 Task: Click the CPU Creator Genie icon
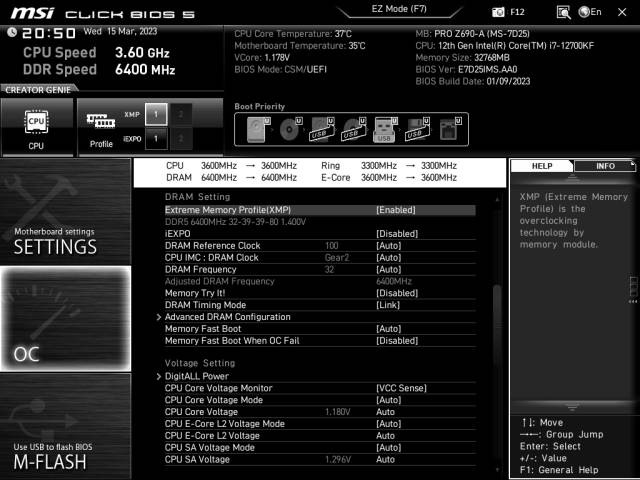[36, 127]
